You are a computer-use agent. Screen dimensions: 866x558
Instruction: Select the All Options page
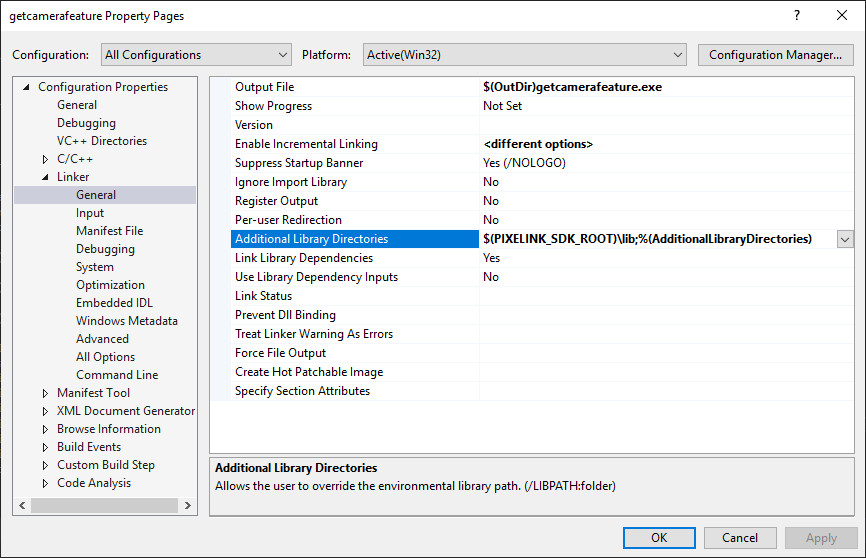click(105, 357)
